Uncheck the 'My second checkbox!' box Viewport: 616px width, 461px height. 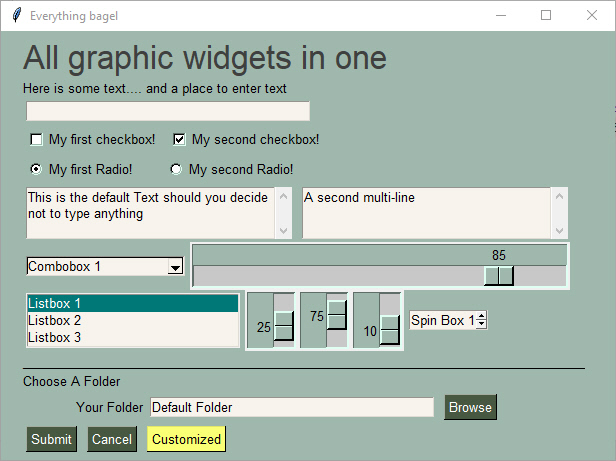(179, 140)
